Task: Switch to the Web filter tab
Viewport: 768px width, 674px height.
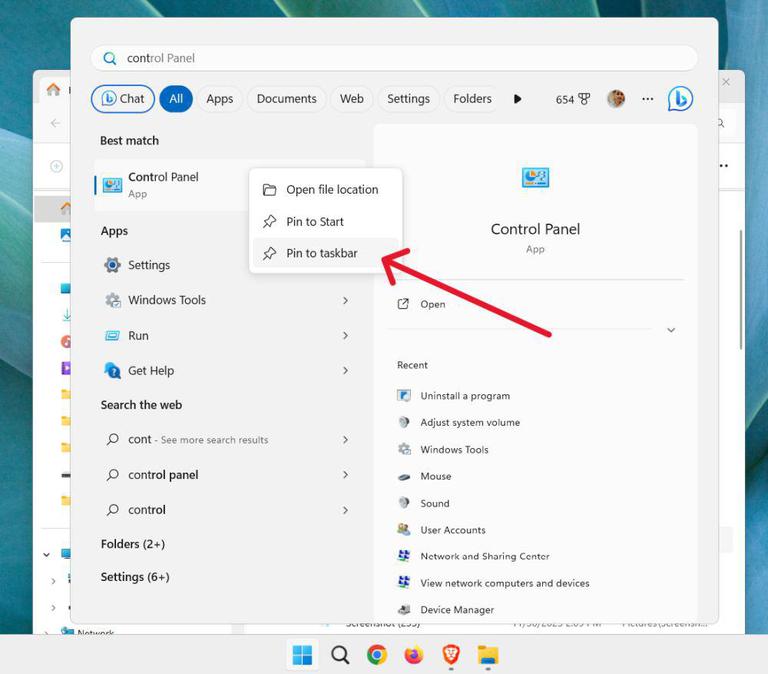Action: [x=352, y=99]
